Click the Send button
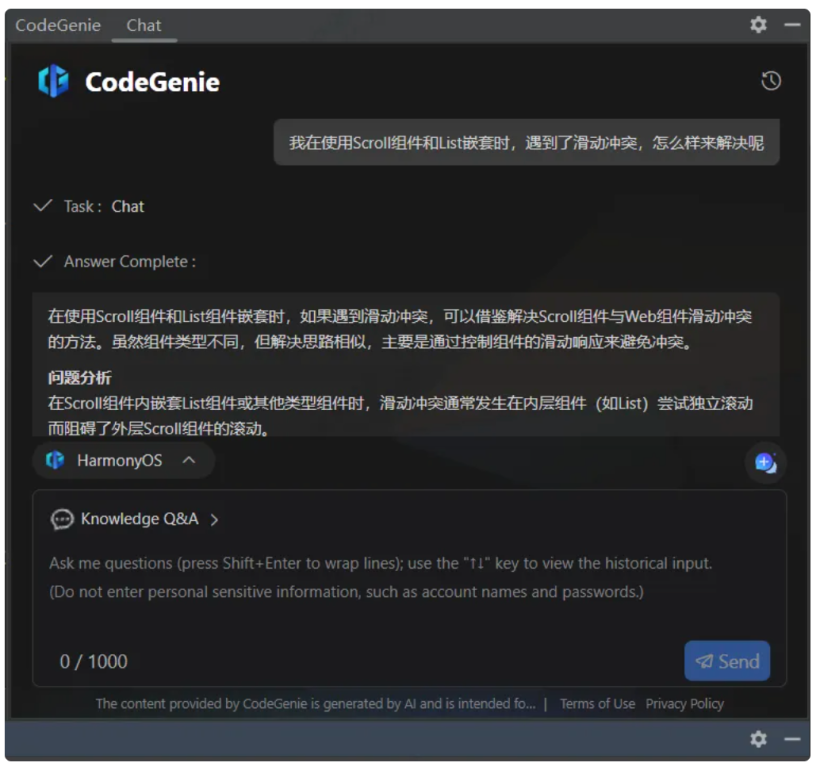Image resolution: width=820 pixels, height=774 pixels. click(727, 661)
